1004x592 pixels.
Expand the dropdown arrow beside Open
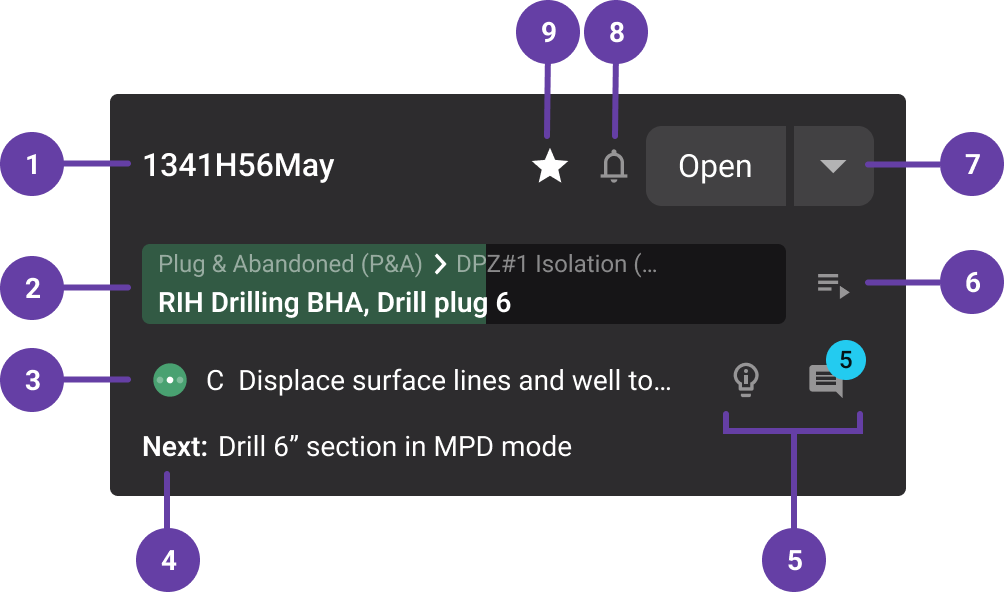coord(833,166)
